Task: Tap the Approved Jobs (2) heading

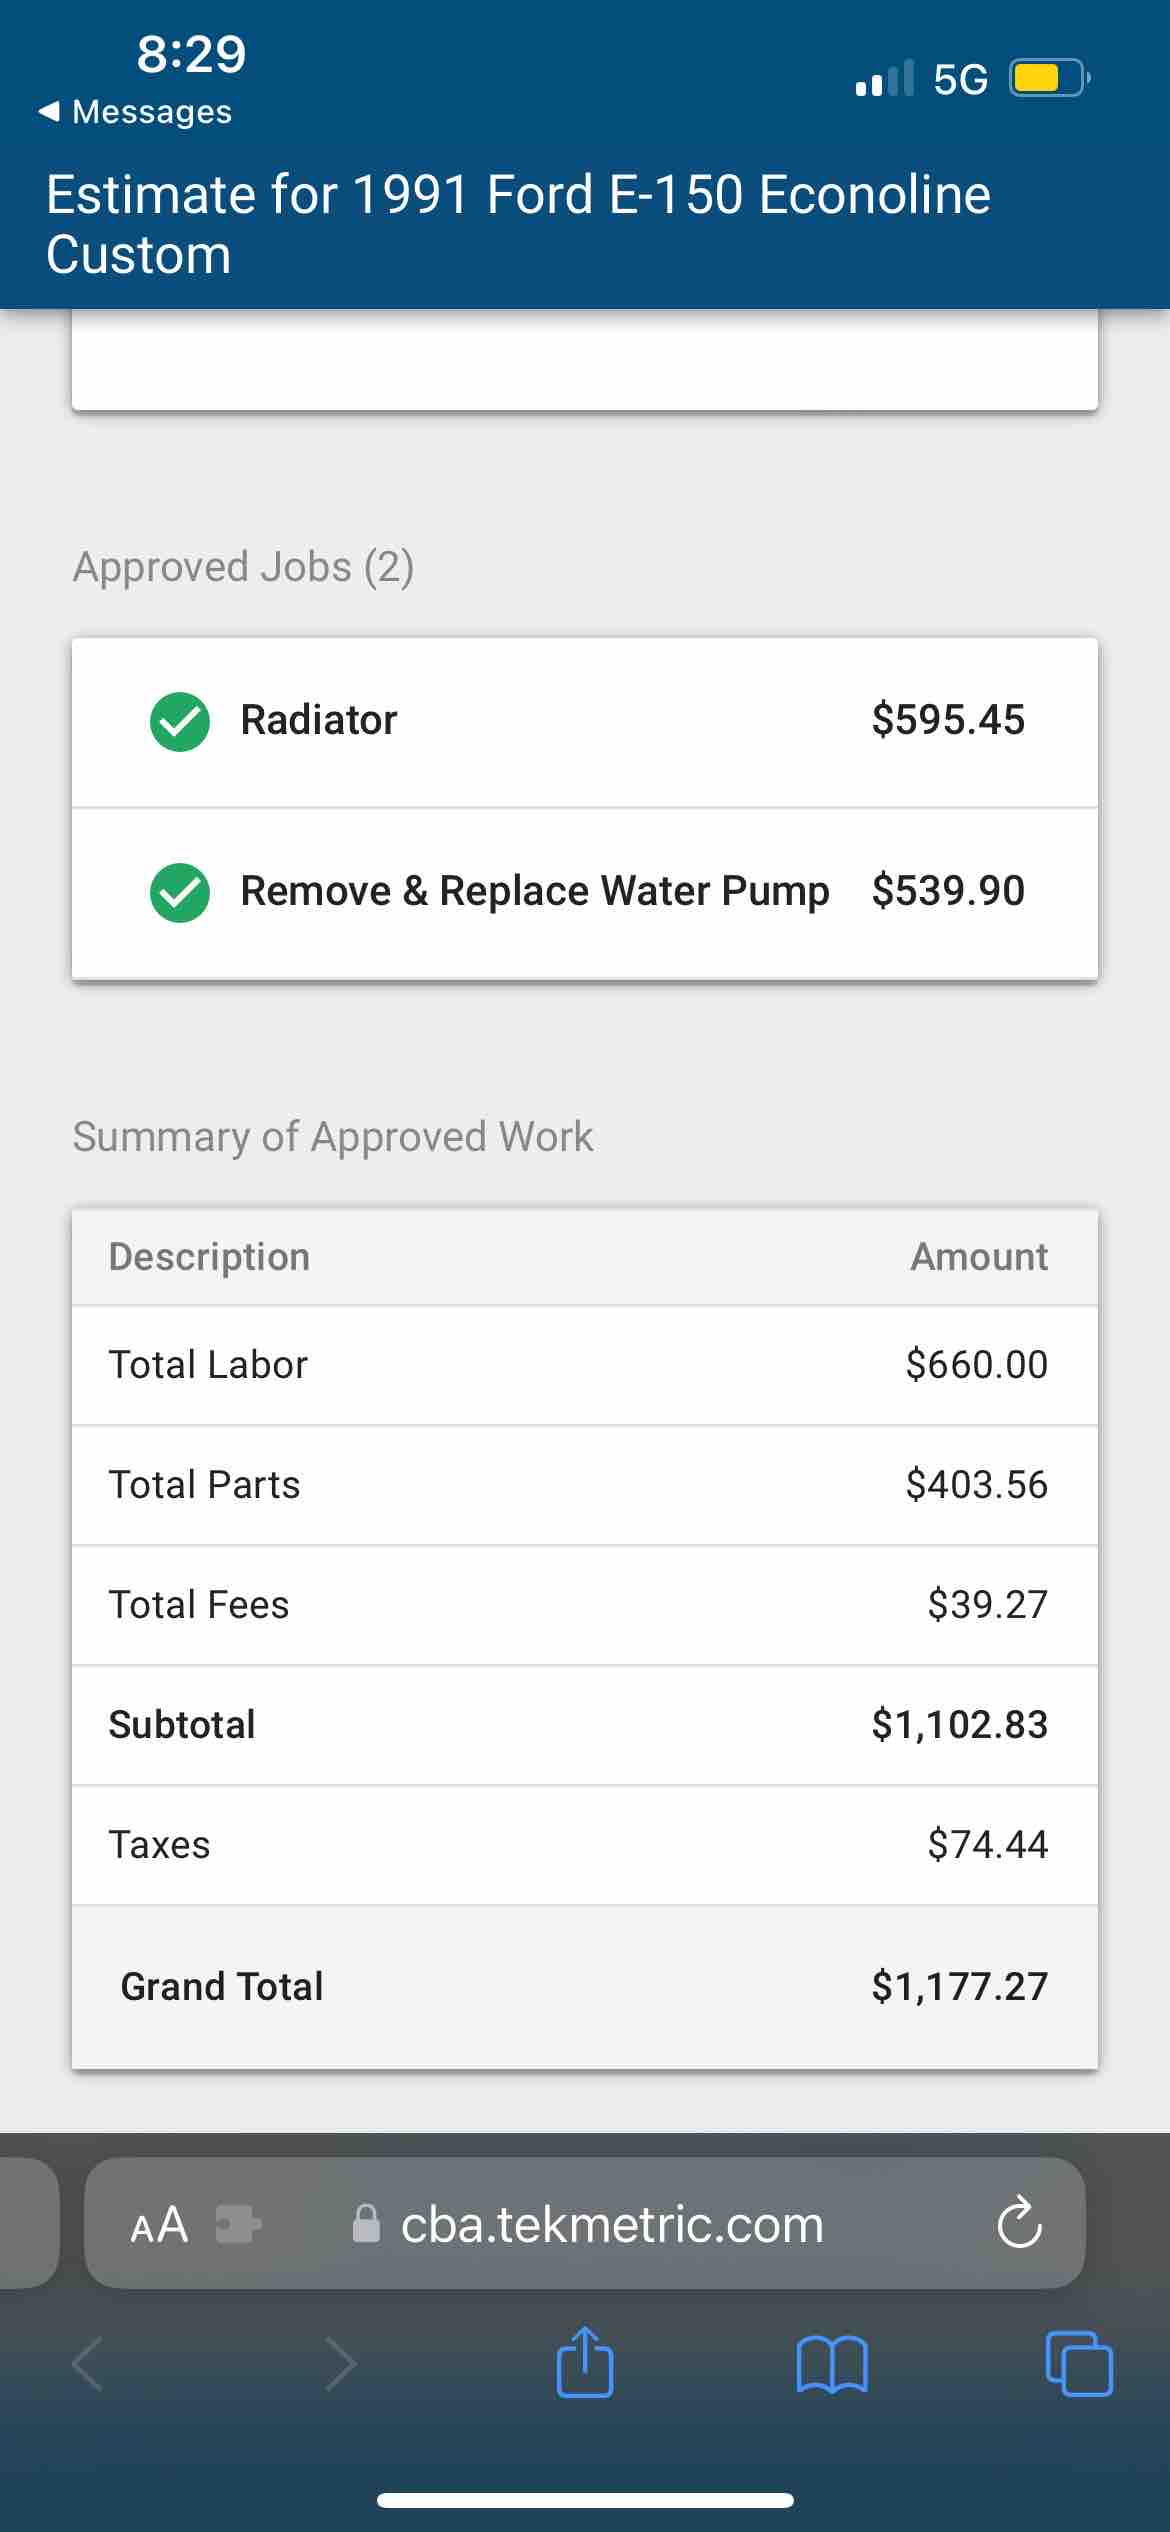Action: pos(243,567)
